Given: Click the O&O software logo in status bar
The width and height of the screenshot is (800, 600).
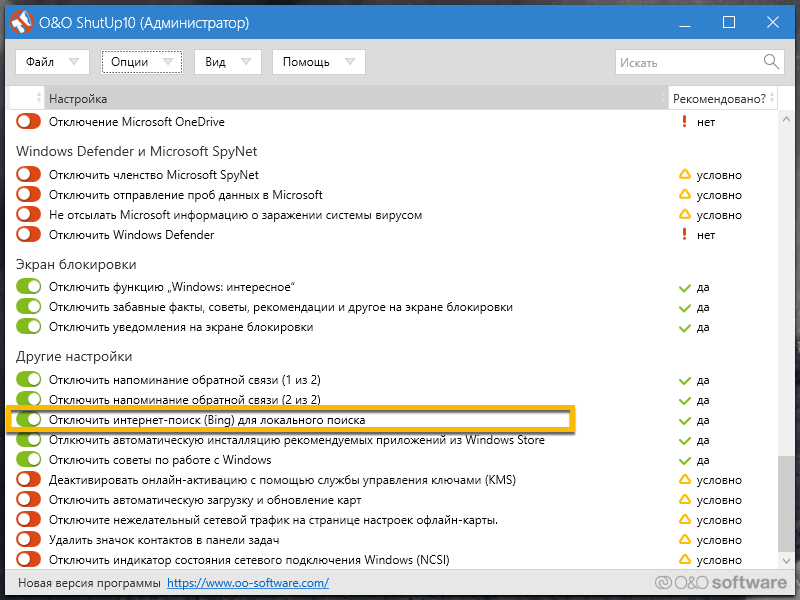Looking at the screenshot, I should point(720,583).
